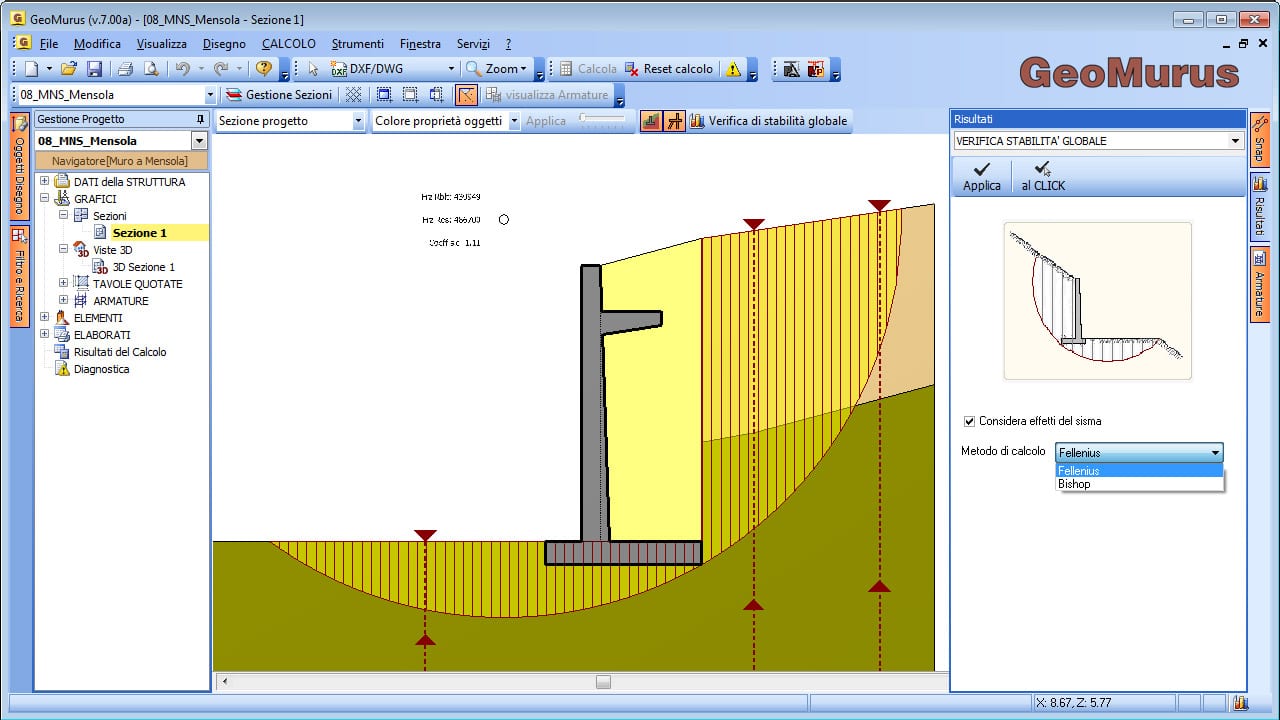Save project with the floppy disk icon
The width and height of the screenshot is (1280, 720).
point(94,69)
